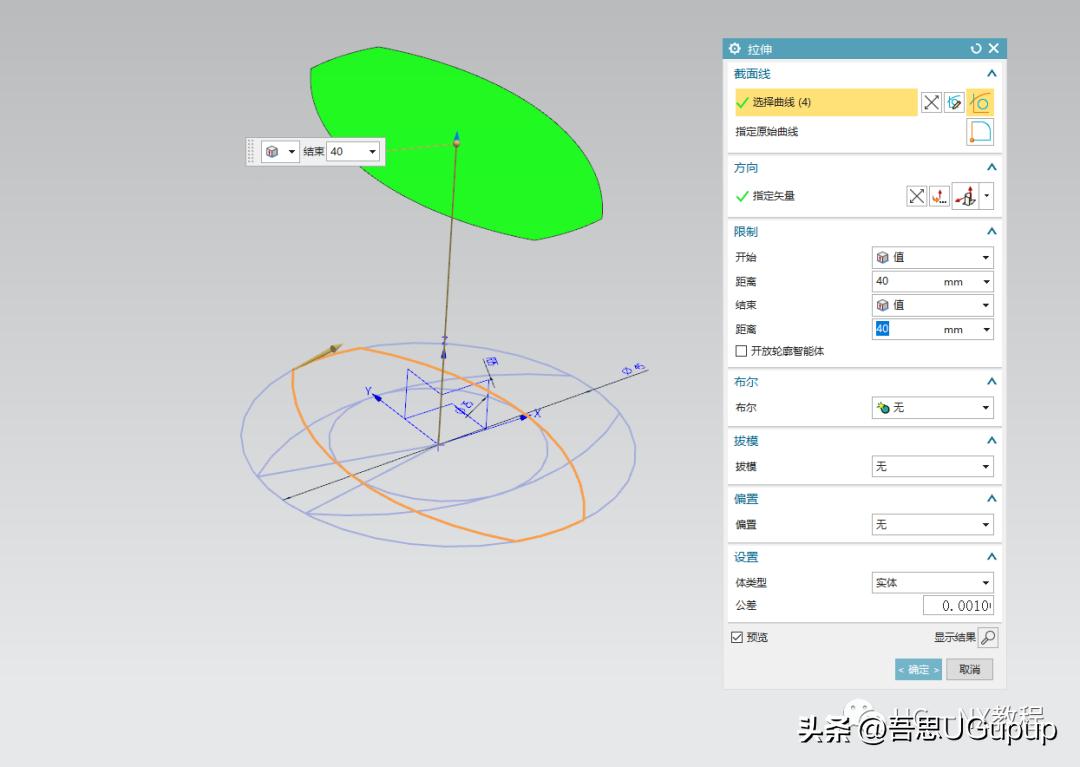Open the 体类型 dropdown showing 实体

[x=932, y=582]
